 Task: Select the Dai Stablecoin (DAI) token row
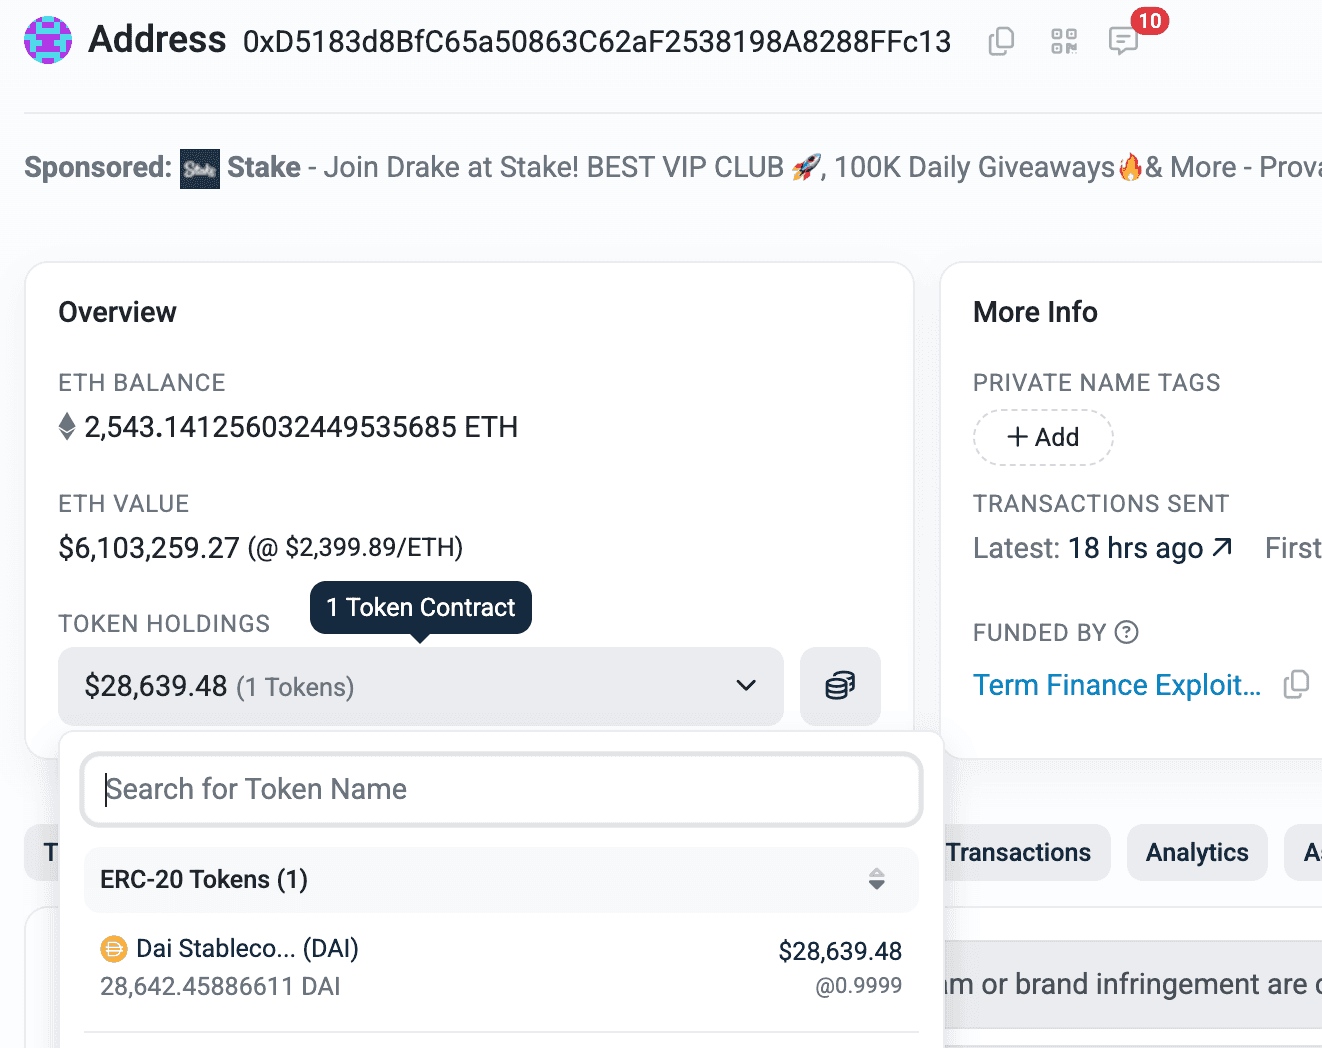tap(501, 968)
